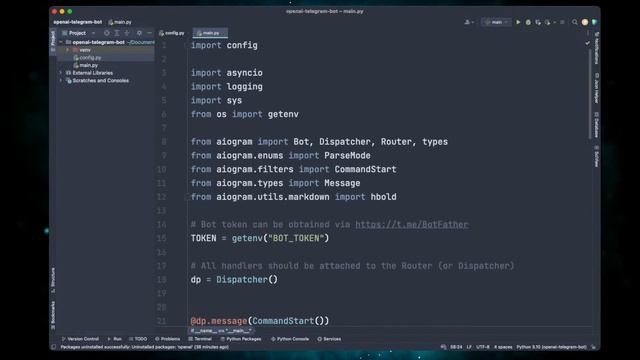
Task: Follow the https://t.me/BotFather link in the comment
Action: tap(411, 224)
